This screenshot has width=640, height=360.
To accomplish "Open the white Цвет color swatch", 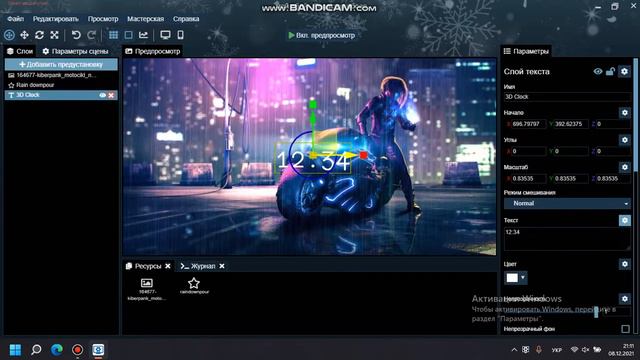I will pos(512,278).
